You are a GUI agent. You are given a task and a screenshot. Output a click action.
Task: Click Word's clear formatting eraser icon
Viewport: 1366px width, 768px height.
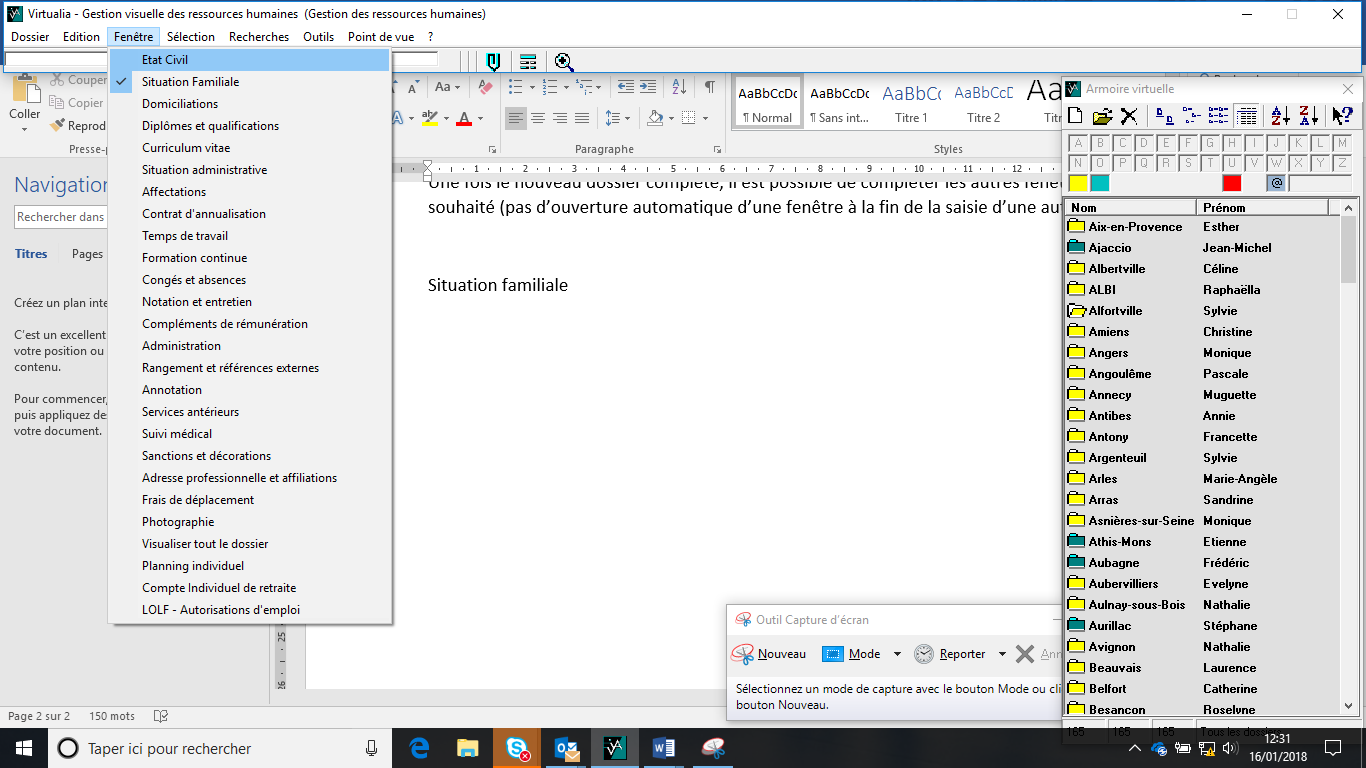point(486,87)
